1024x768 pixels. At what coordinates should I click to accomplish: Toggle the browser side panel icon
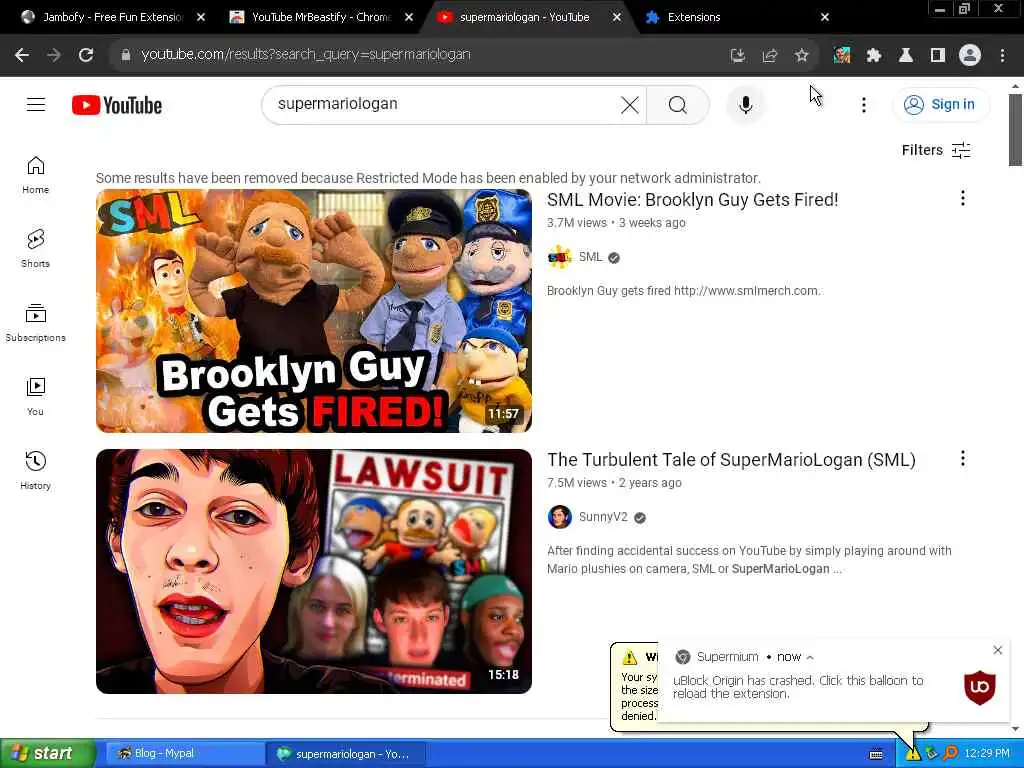[938, 56]
